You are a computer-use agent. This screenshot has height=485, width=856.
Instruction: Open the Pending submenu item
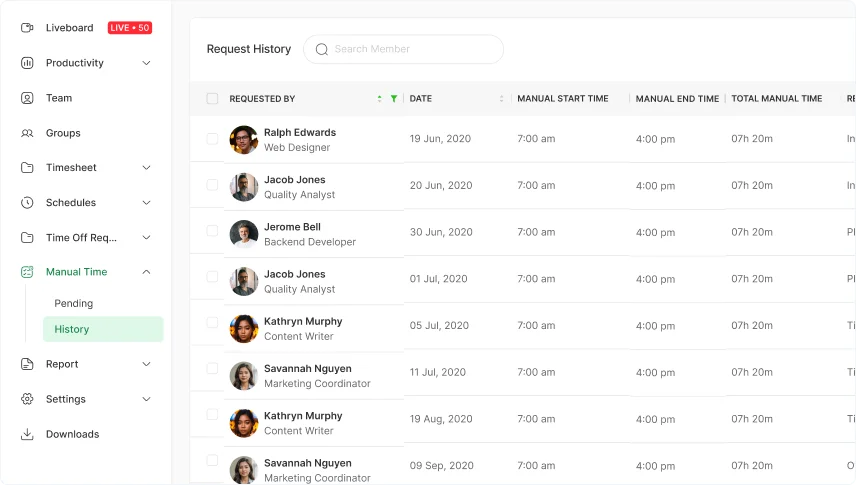(74, 303)
